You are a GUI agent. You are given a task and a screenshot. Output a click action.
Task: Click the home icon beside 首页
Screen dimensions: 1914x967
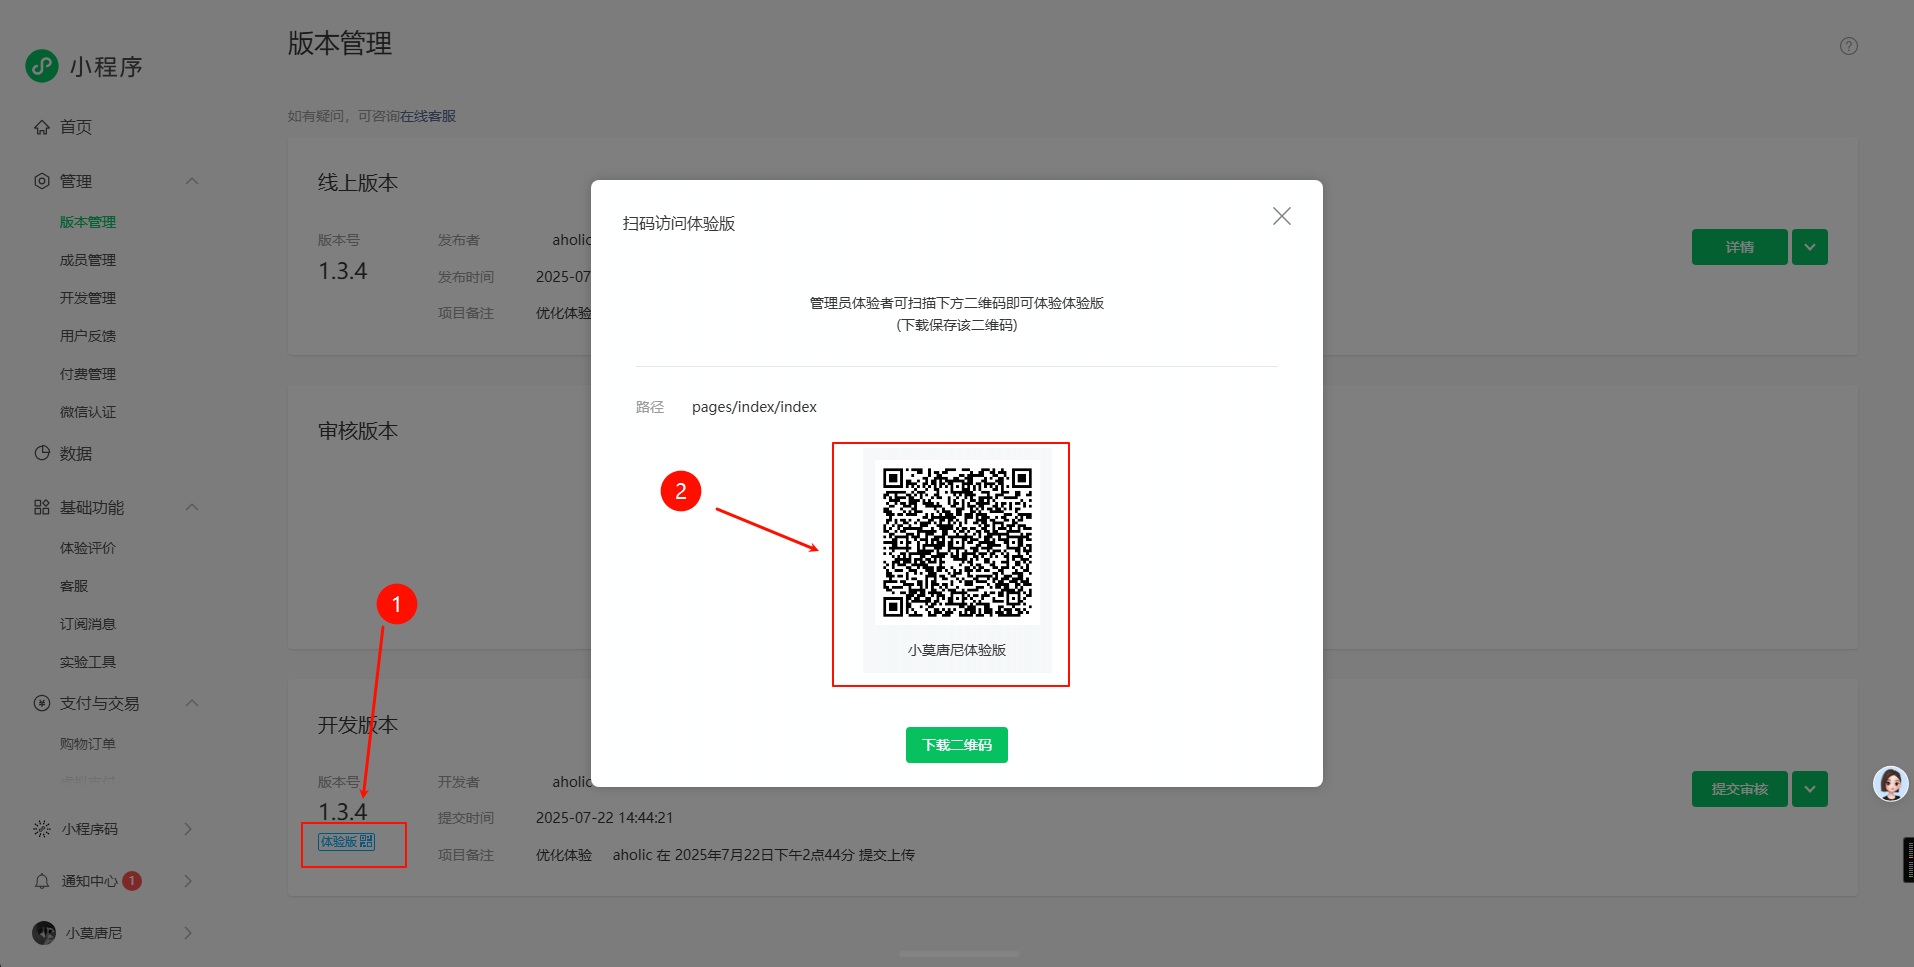42,127
